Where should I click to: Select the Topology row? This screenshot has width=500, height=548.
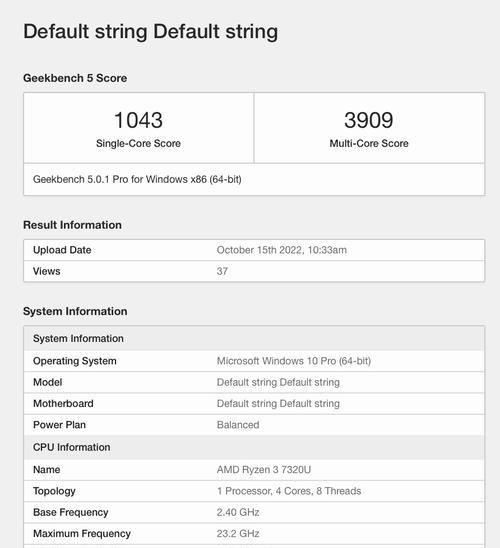point(254,491)
